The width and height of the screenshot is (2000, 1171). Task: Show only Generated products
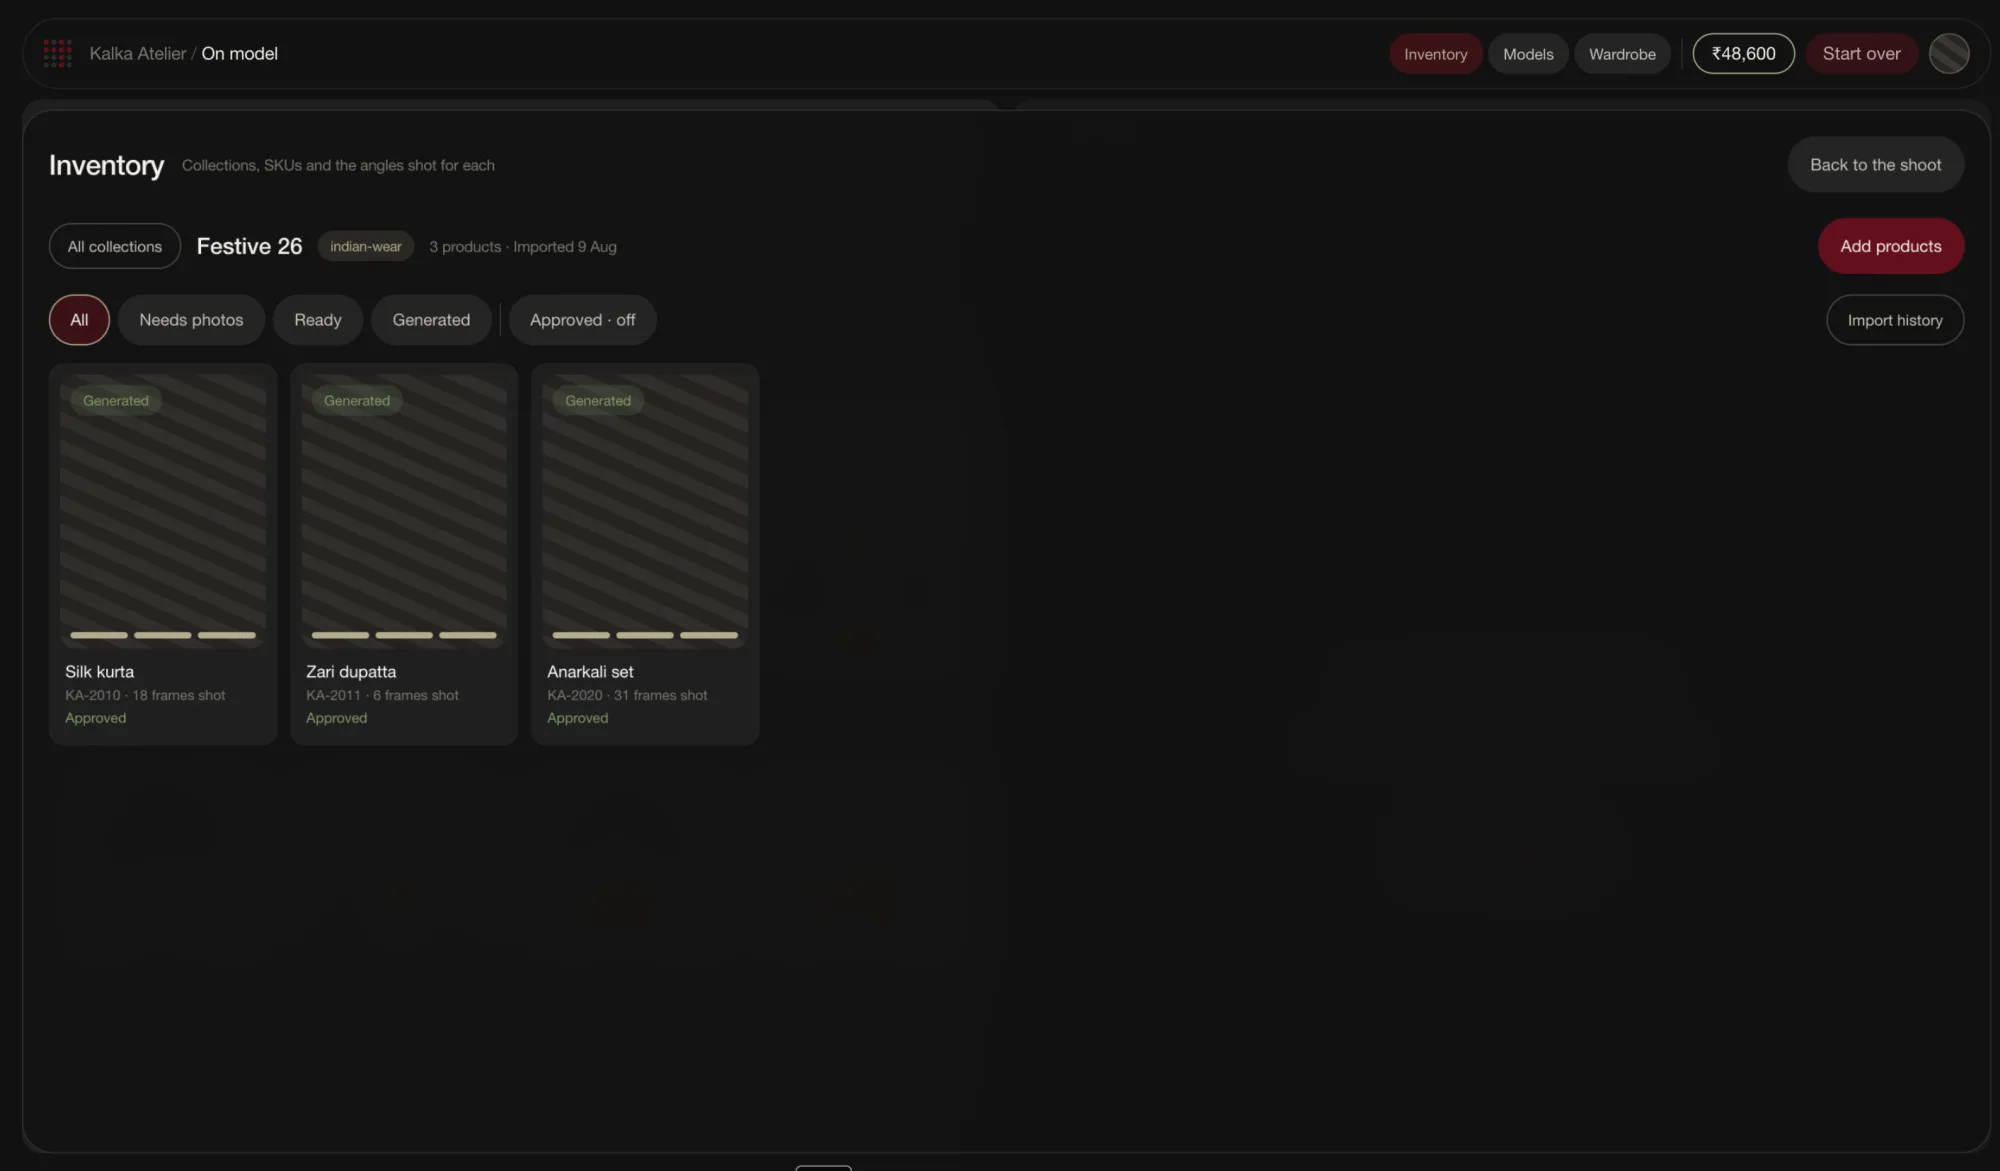click(431, 320)
